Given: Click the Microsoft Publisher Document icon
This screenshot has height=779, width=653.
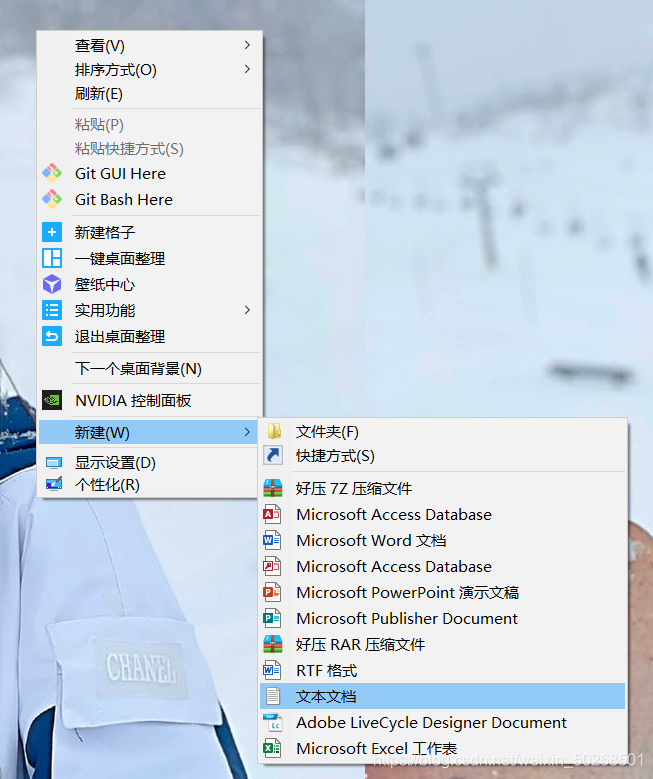Looking at the screenshot, I should click(x=272, y=618).
